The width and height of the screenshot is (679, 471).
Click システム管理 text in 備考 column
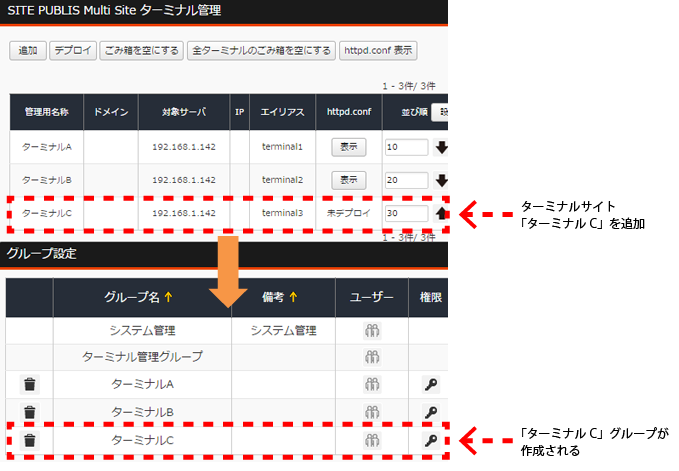click(x=284, y=331)
